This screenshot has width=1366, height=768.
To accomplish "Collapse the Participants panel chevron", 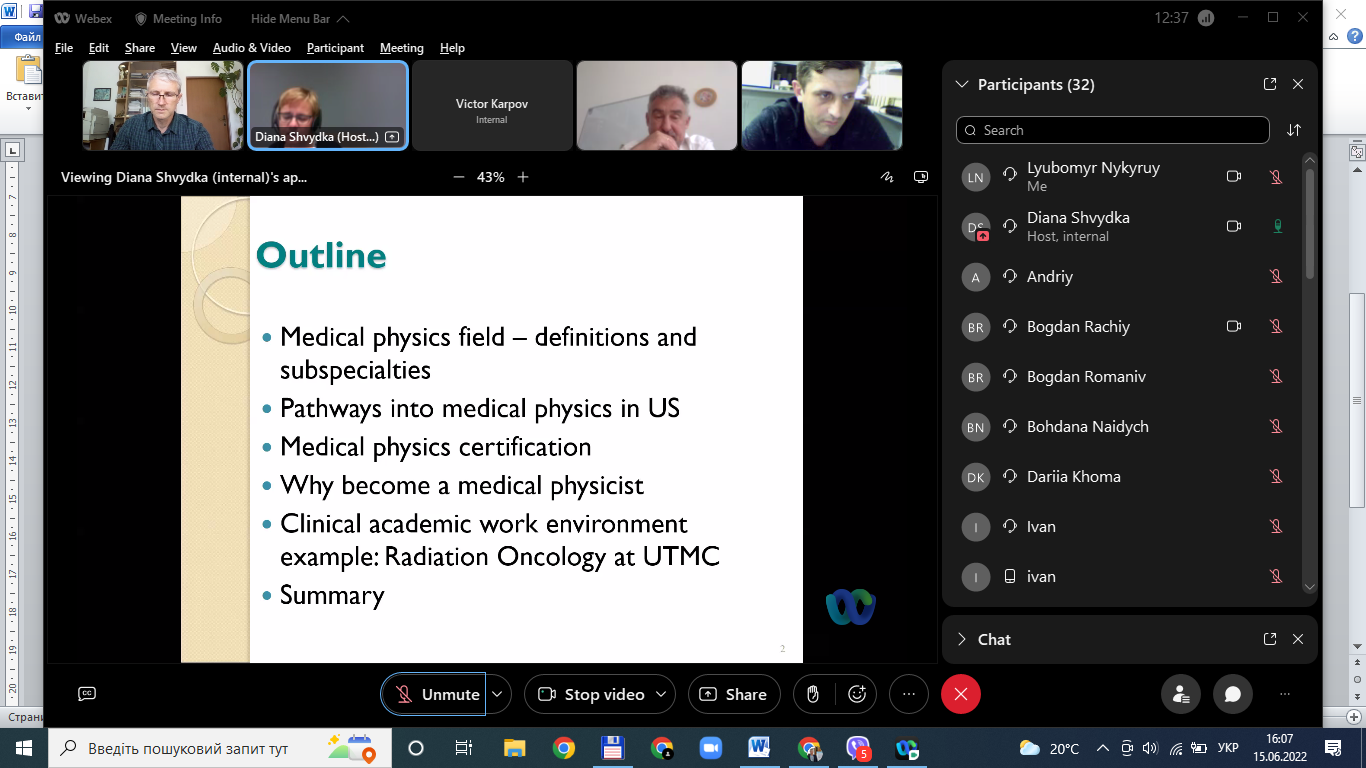I will (x=962, y=85).
